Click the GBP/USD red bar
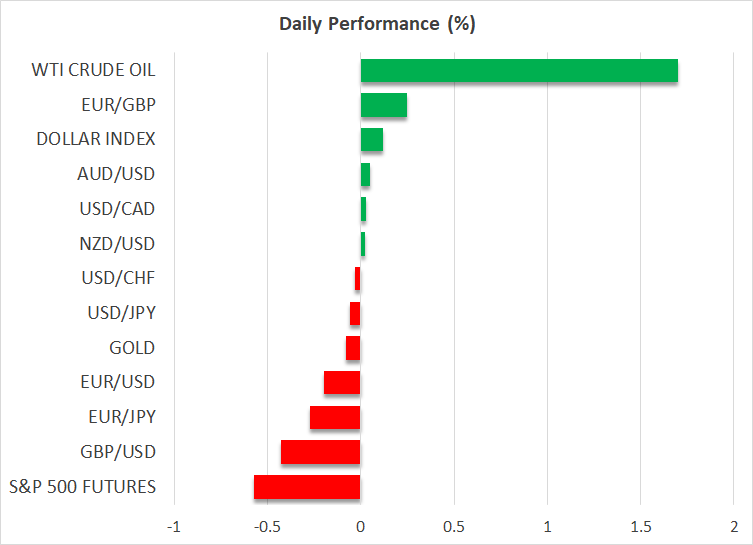 click(x=321, y=452)
